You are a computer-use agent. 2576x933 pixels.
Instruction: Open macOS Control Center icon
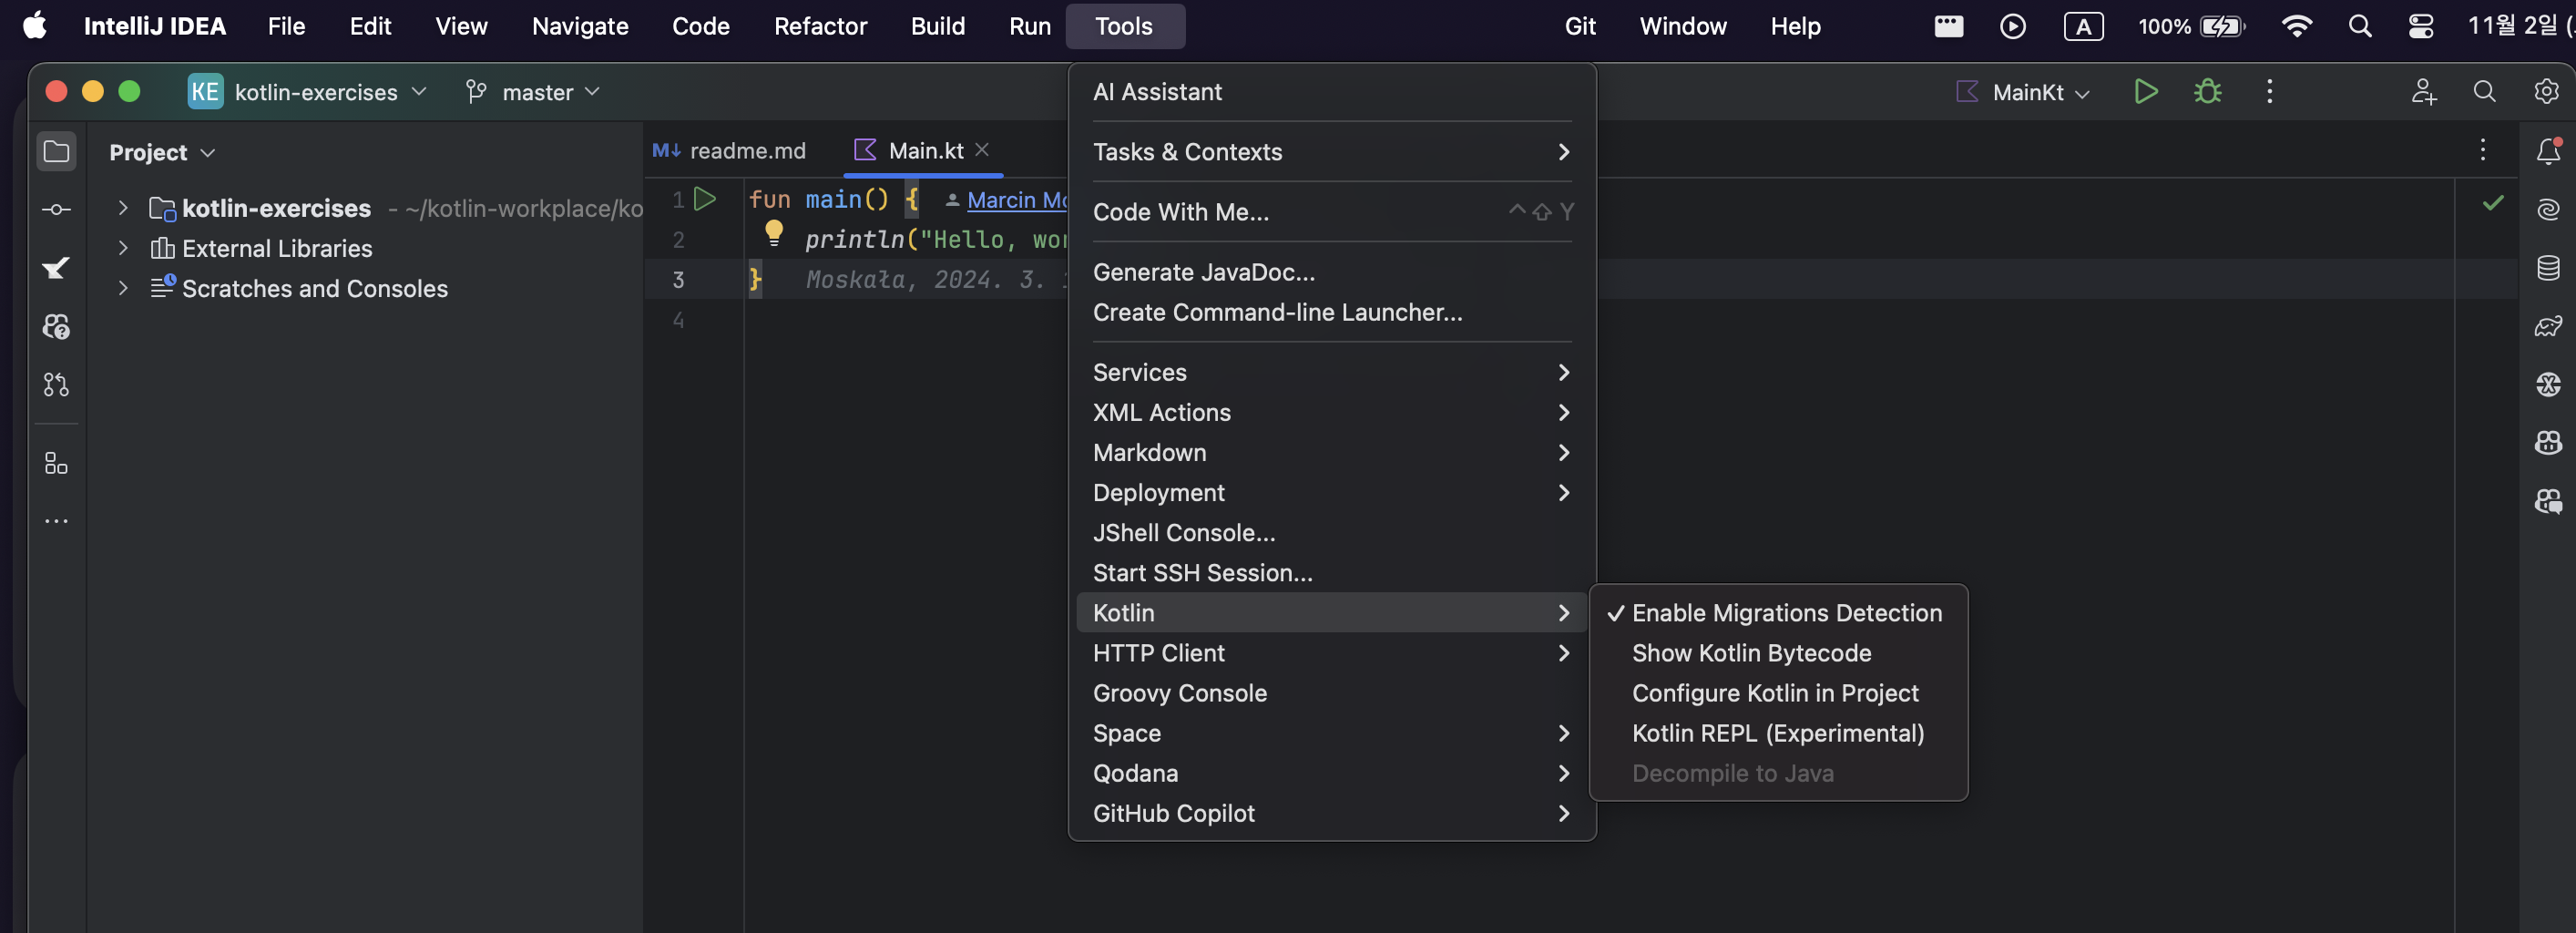[x=2420, y=26]
